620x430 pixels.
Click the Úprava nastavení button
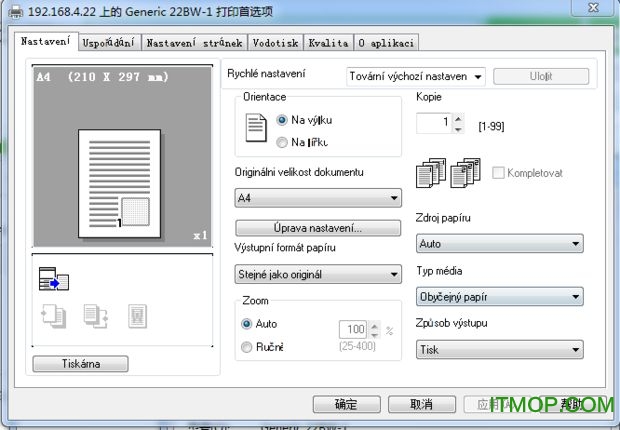318,228
